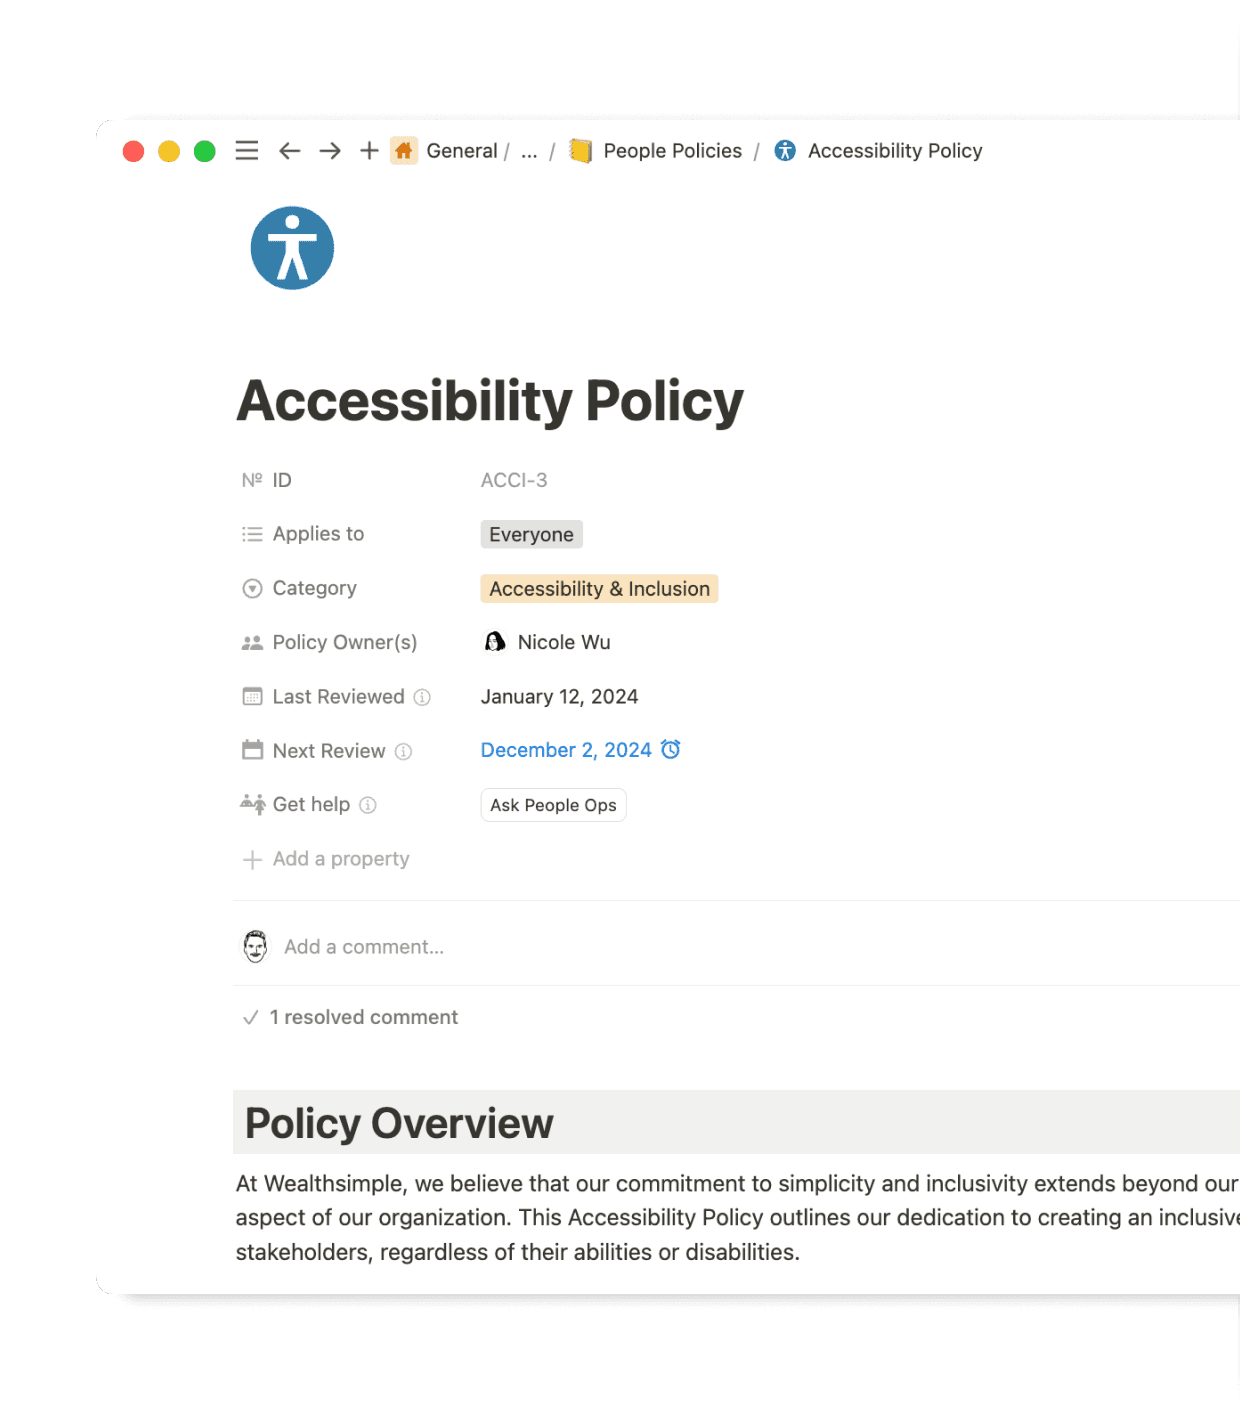
Task: Open the December 2, 2024 date link
Action: (566, 749)
